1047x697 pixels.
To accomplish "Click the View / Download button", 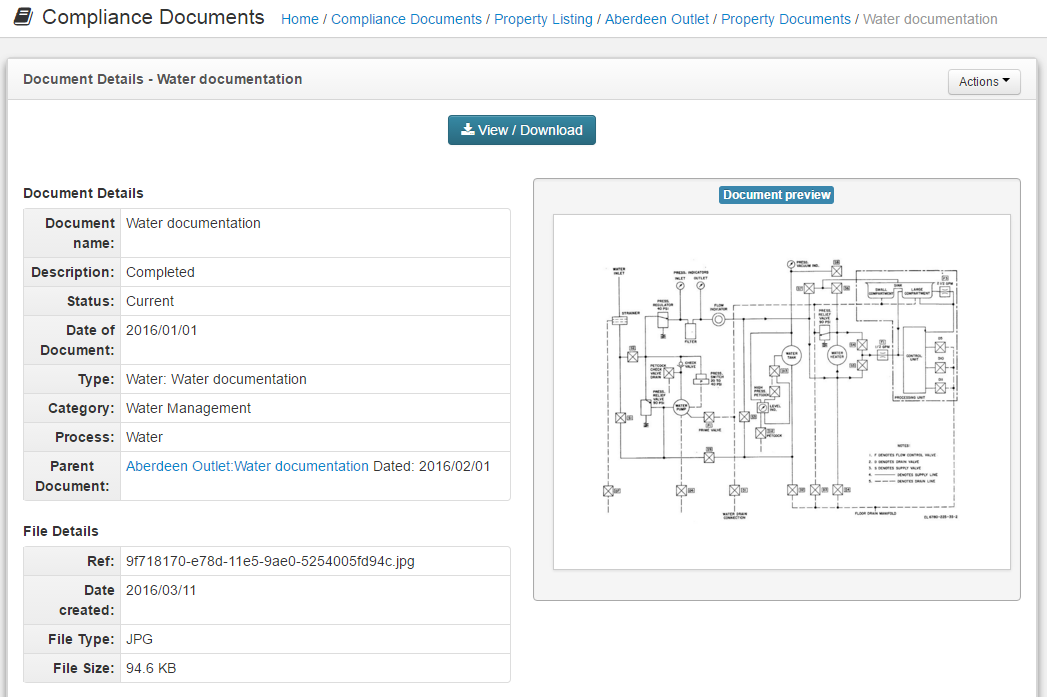I will coord(521,130).
